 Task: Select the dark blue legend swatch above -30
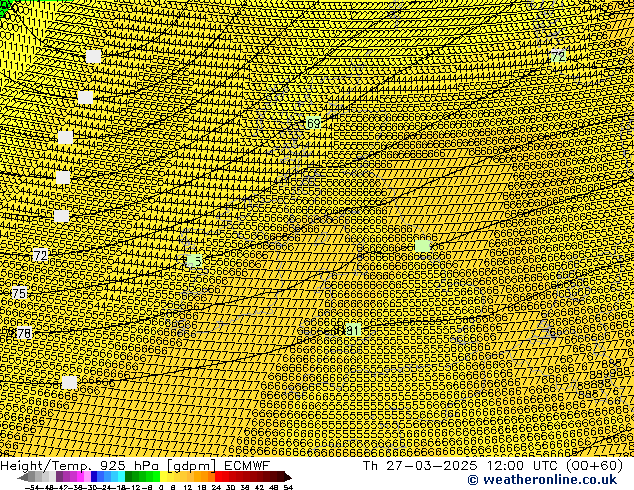coord(94,477)
